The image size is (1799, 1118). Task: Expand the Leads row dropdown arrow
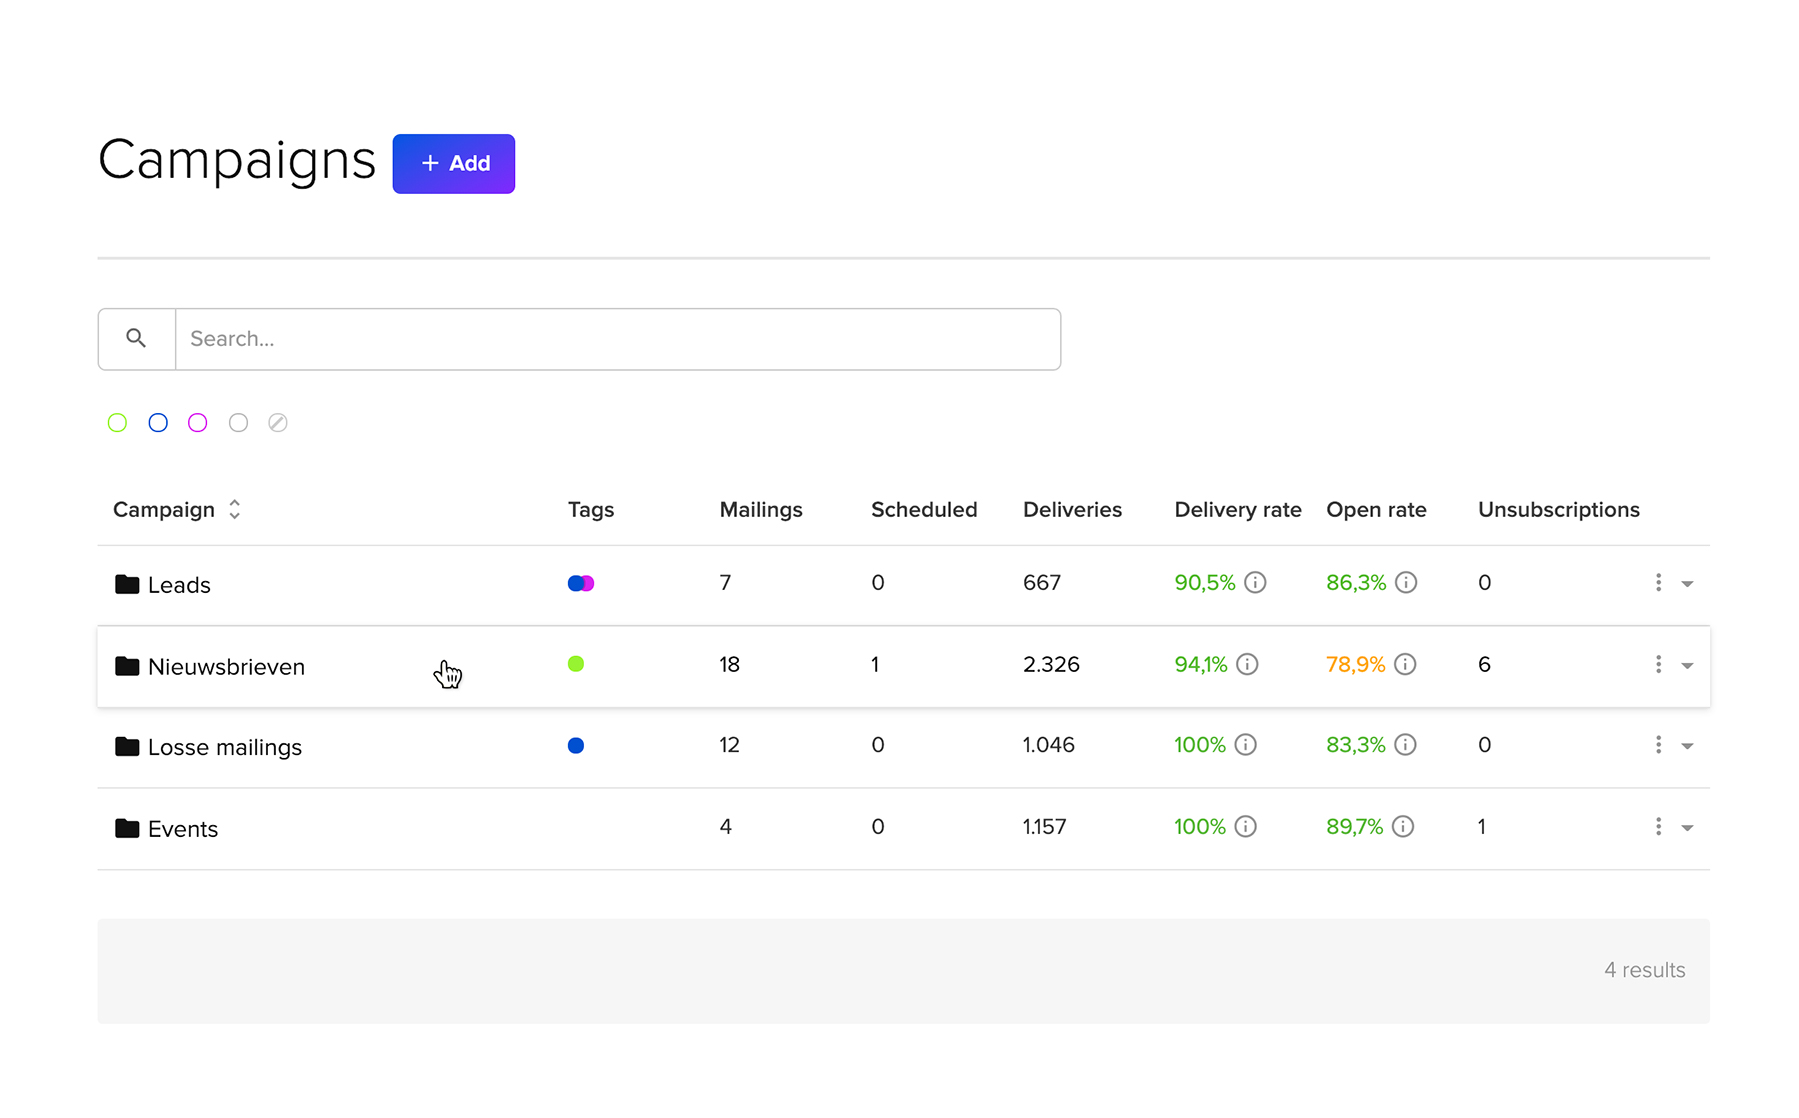click(x=1687, y=584)
